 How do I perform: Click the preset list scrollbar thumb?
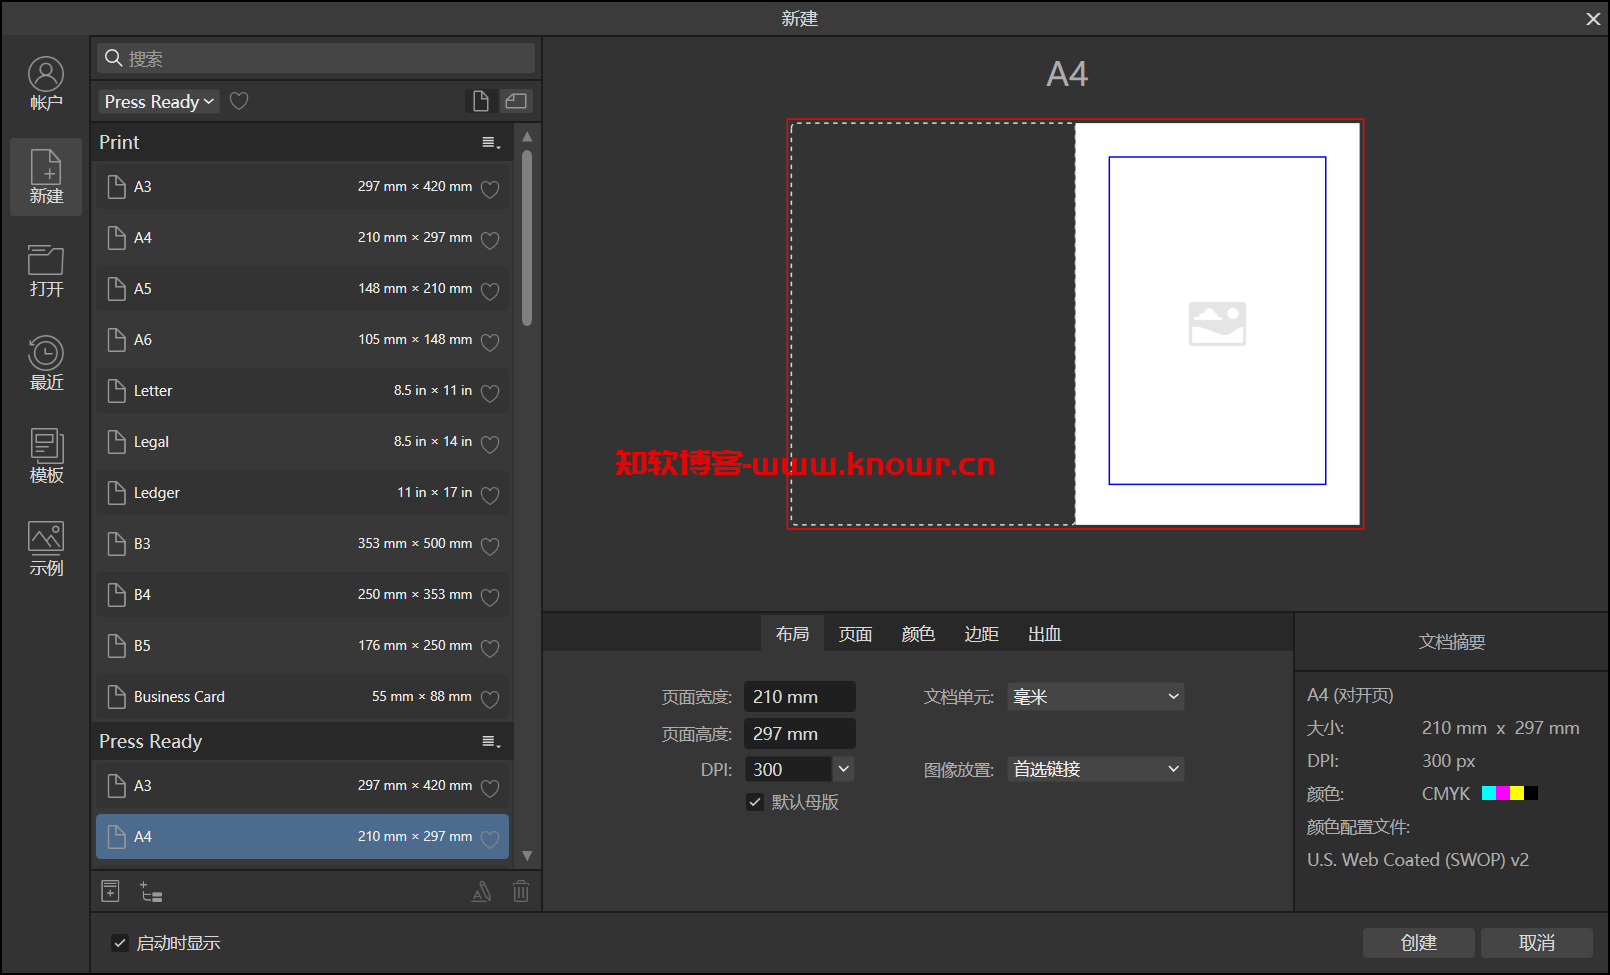click(527, 237)
